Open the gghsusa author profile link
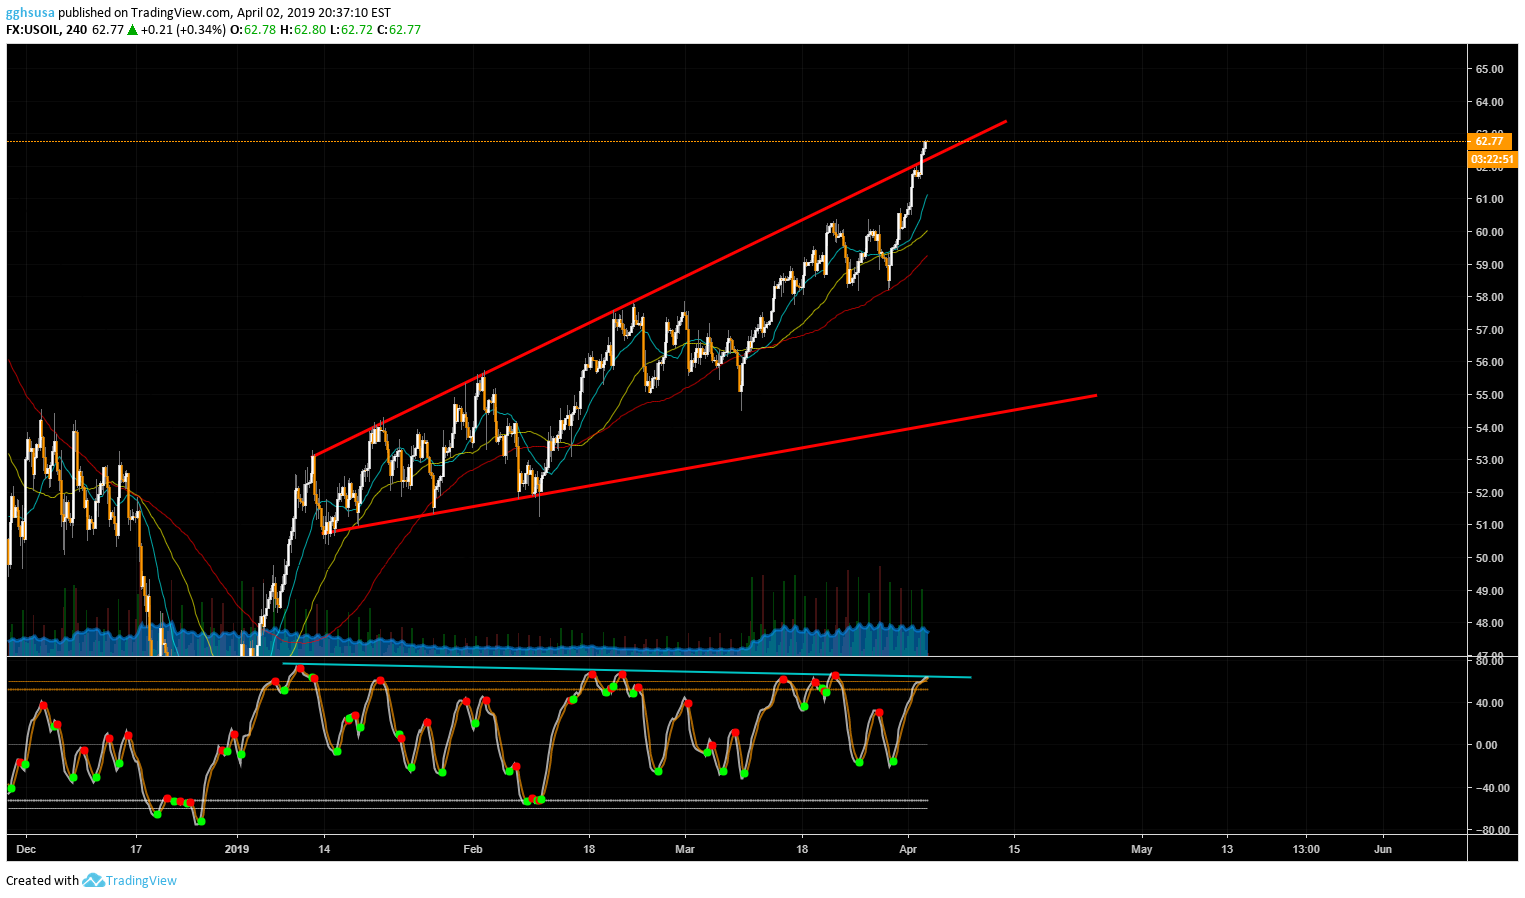 (30, 13)
